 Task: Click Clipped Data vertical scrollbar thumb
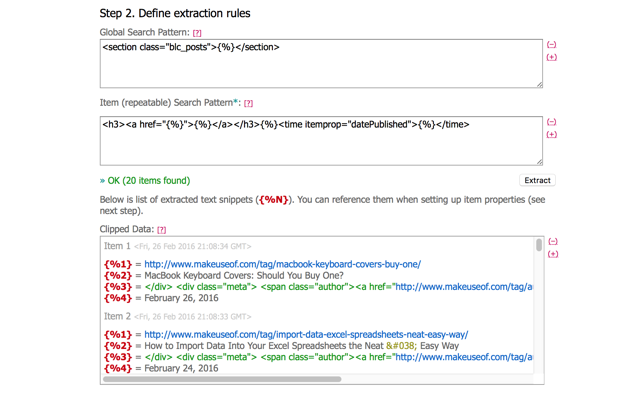539,245
